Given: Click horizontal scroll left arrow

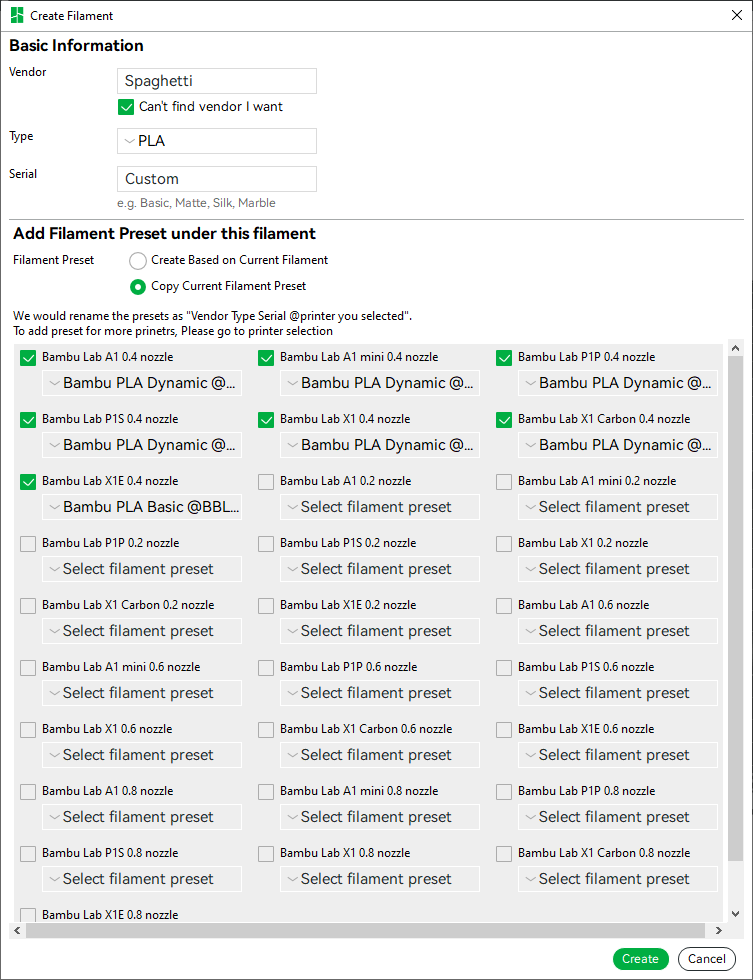Looking at the screenshot, I should point(17,931).
